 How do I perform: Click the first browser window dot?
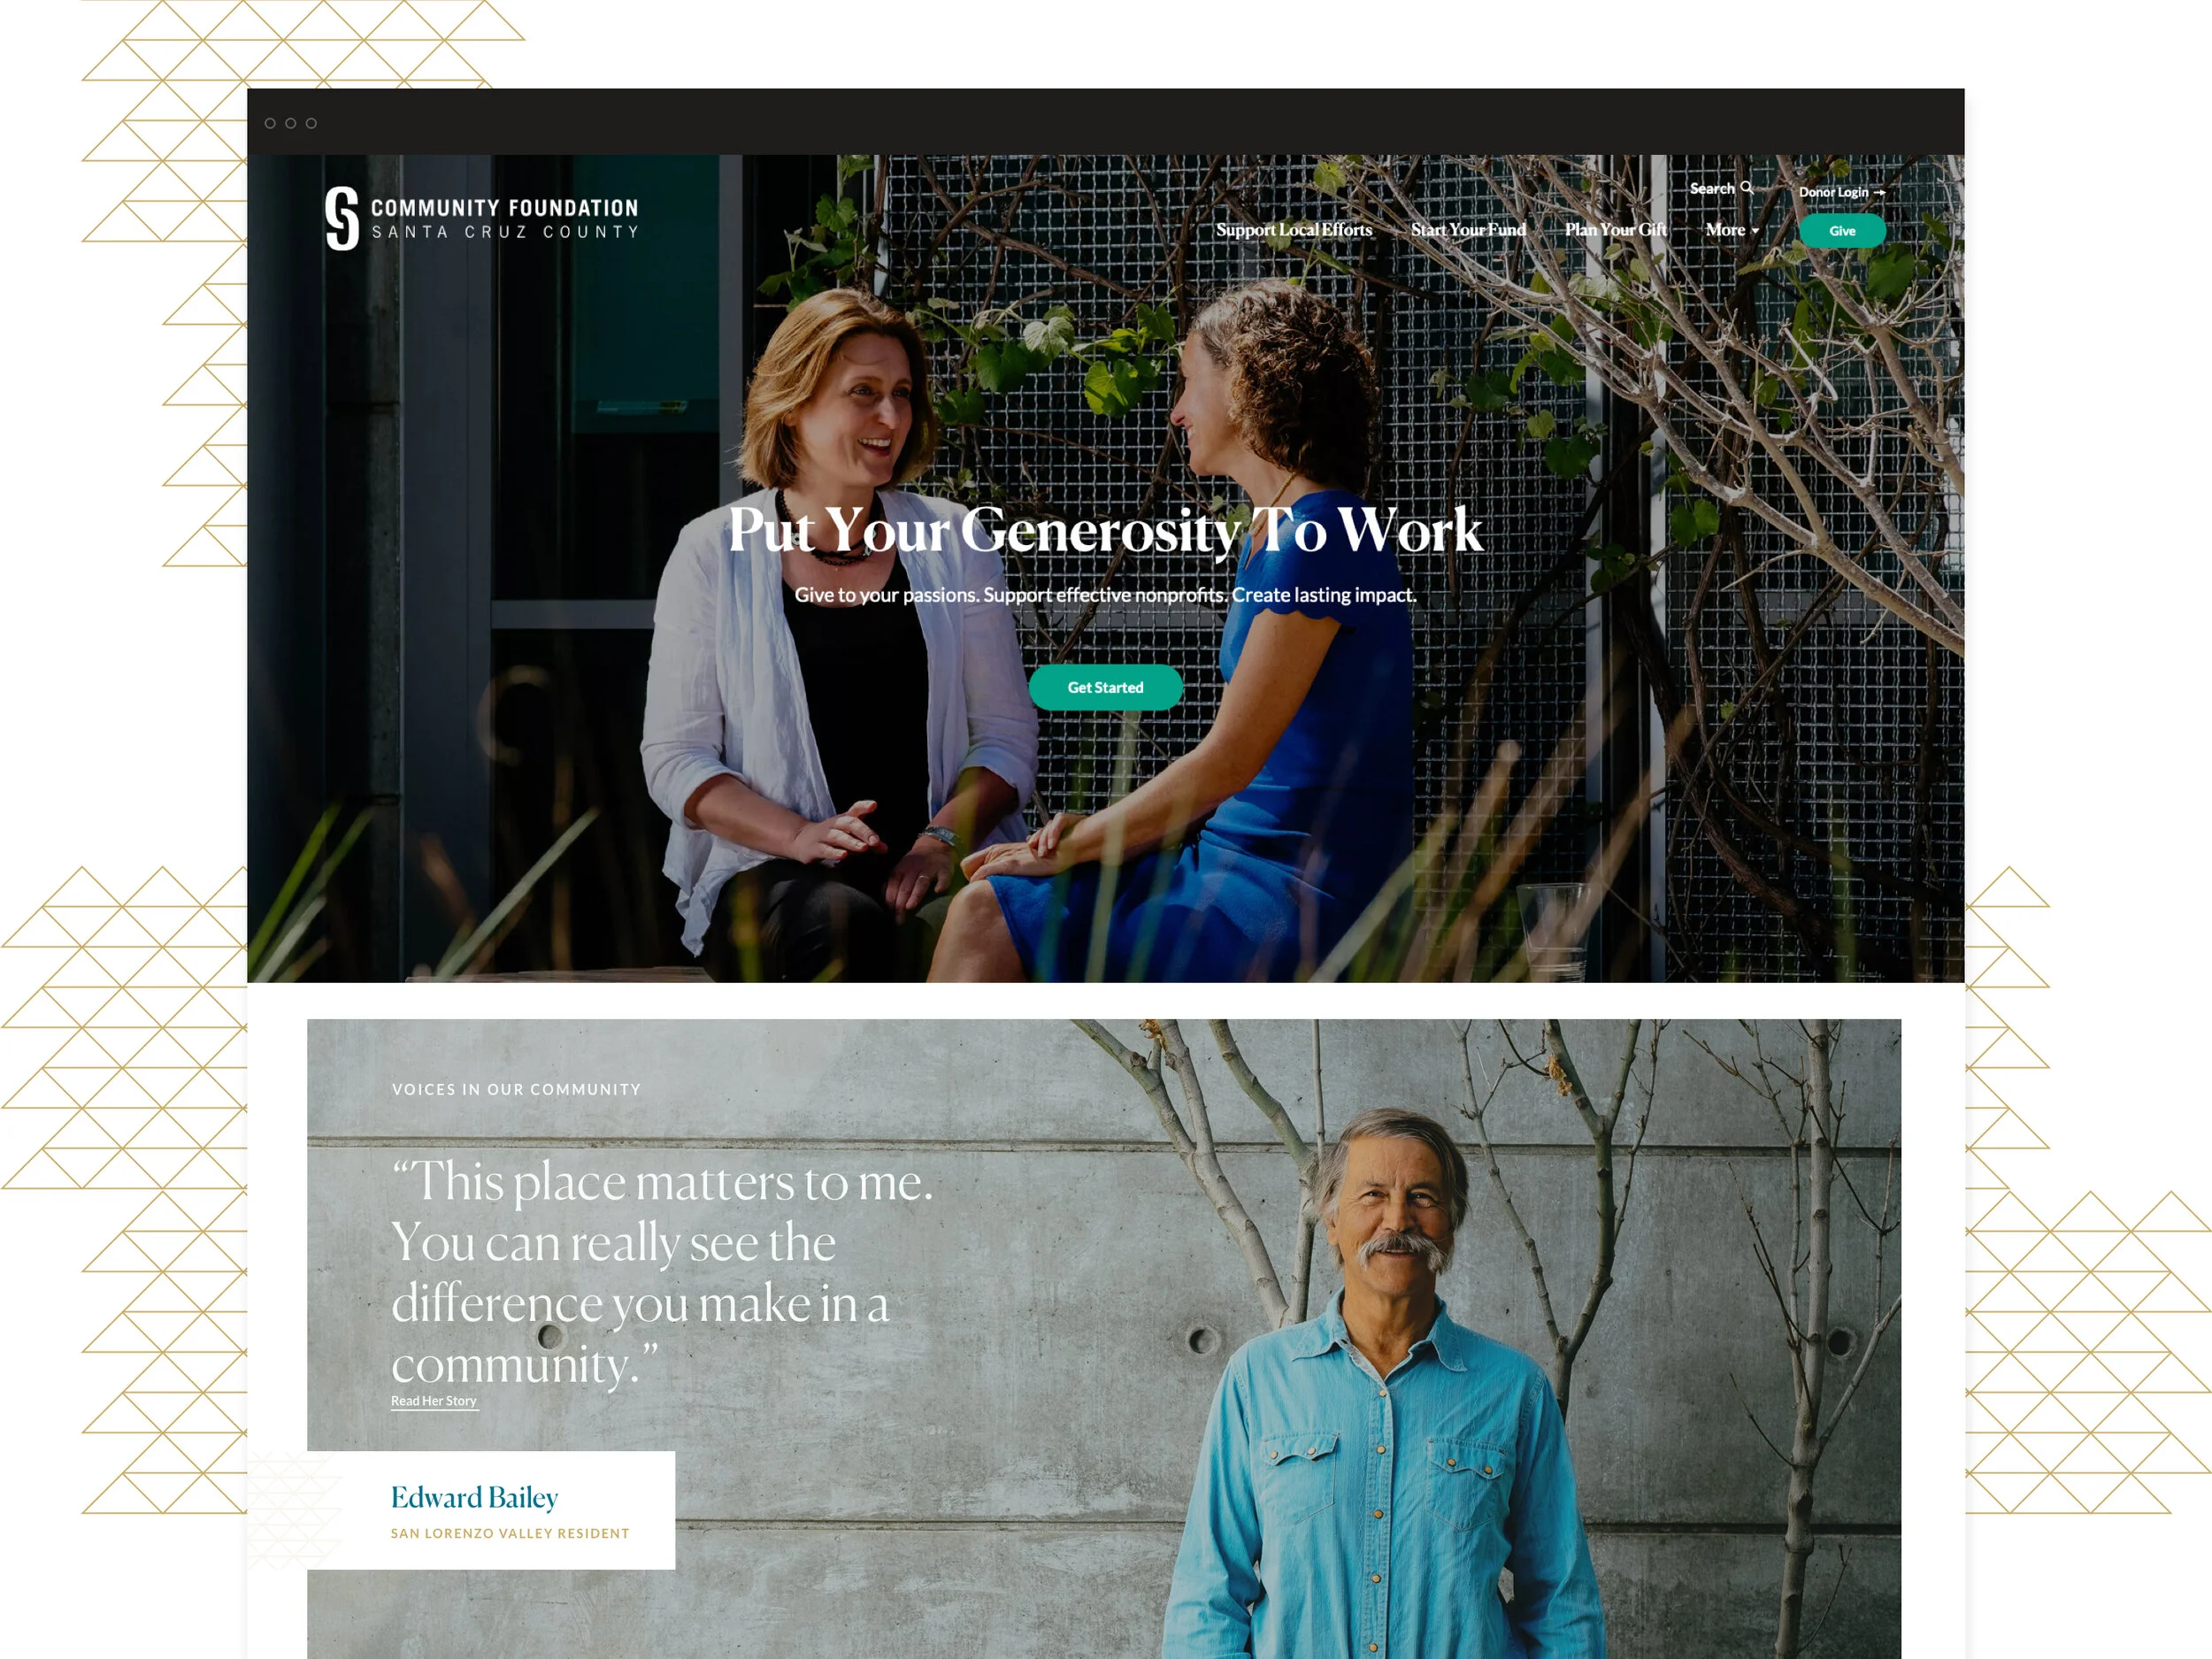pos(270,123)
